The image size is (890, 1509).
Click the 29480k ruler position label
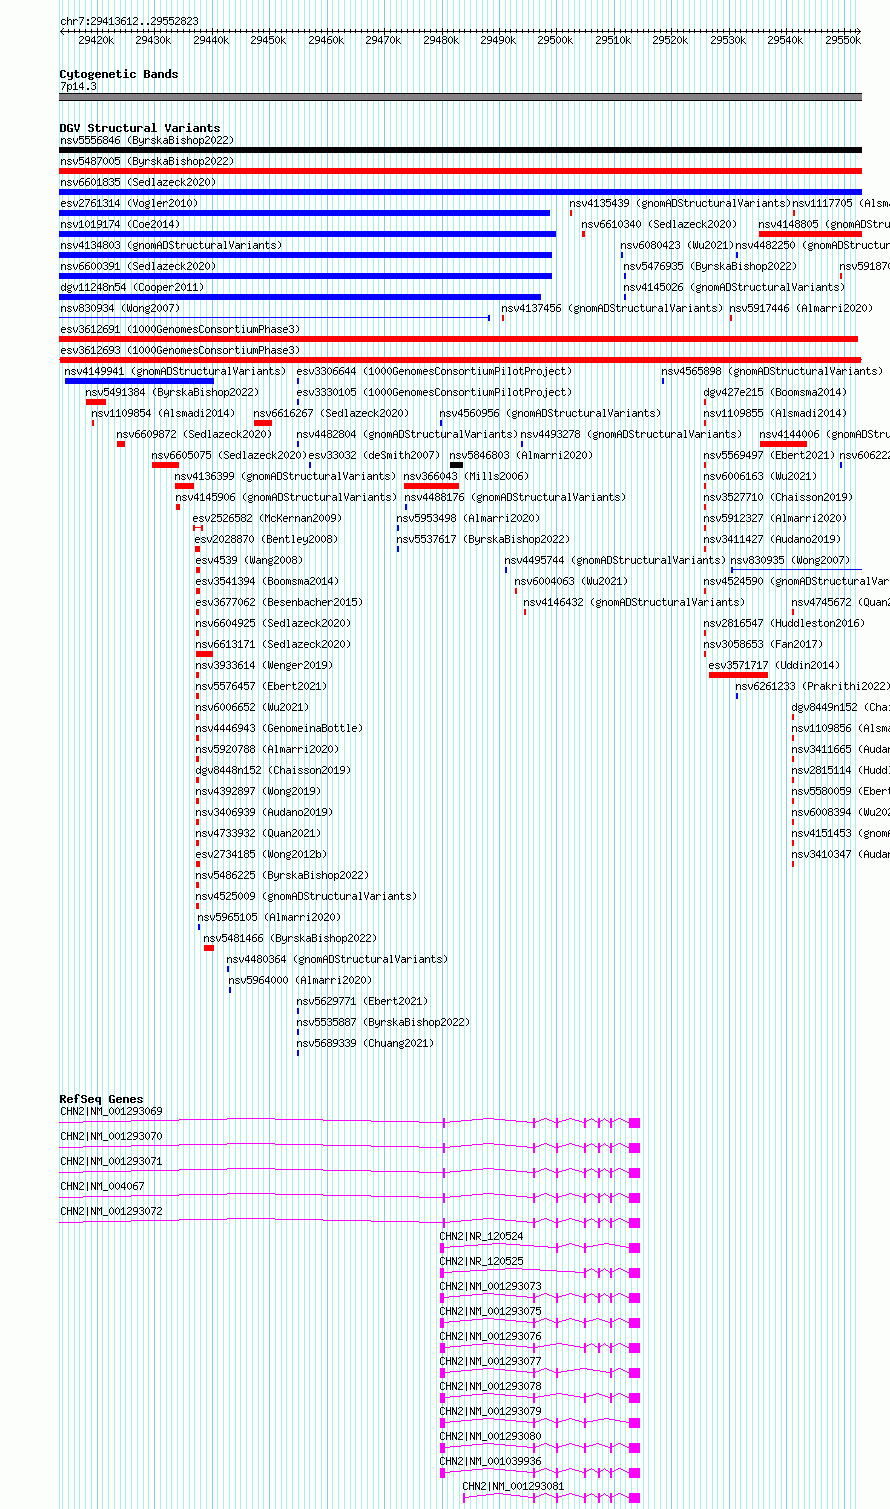point(441,40)
